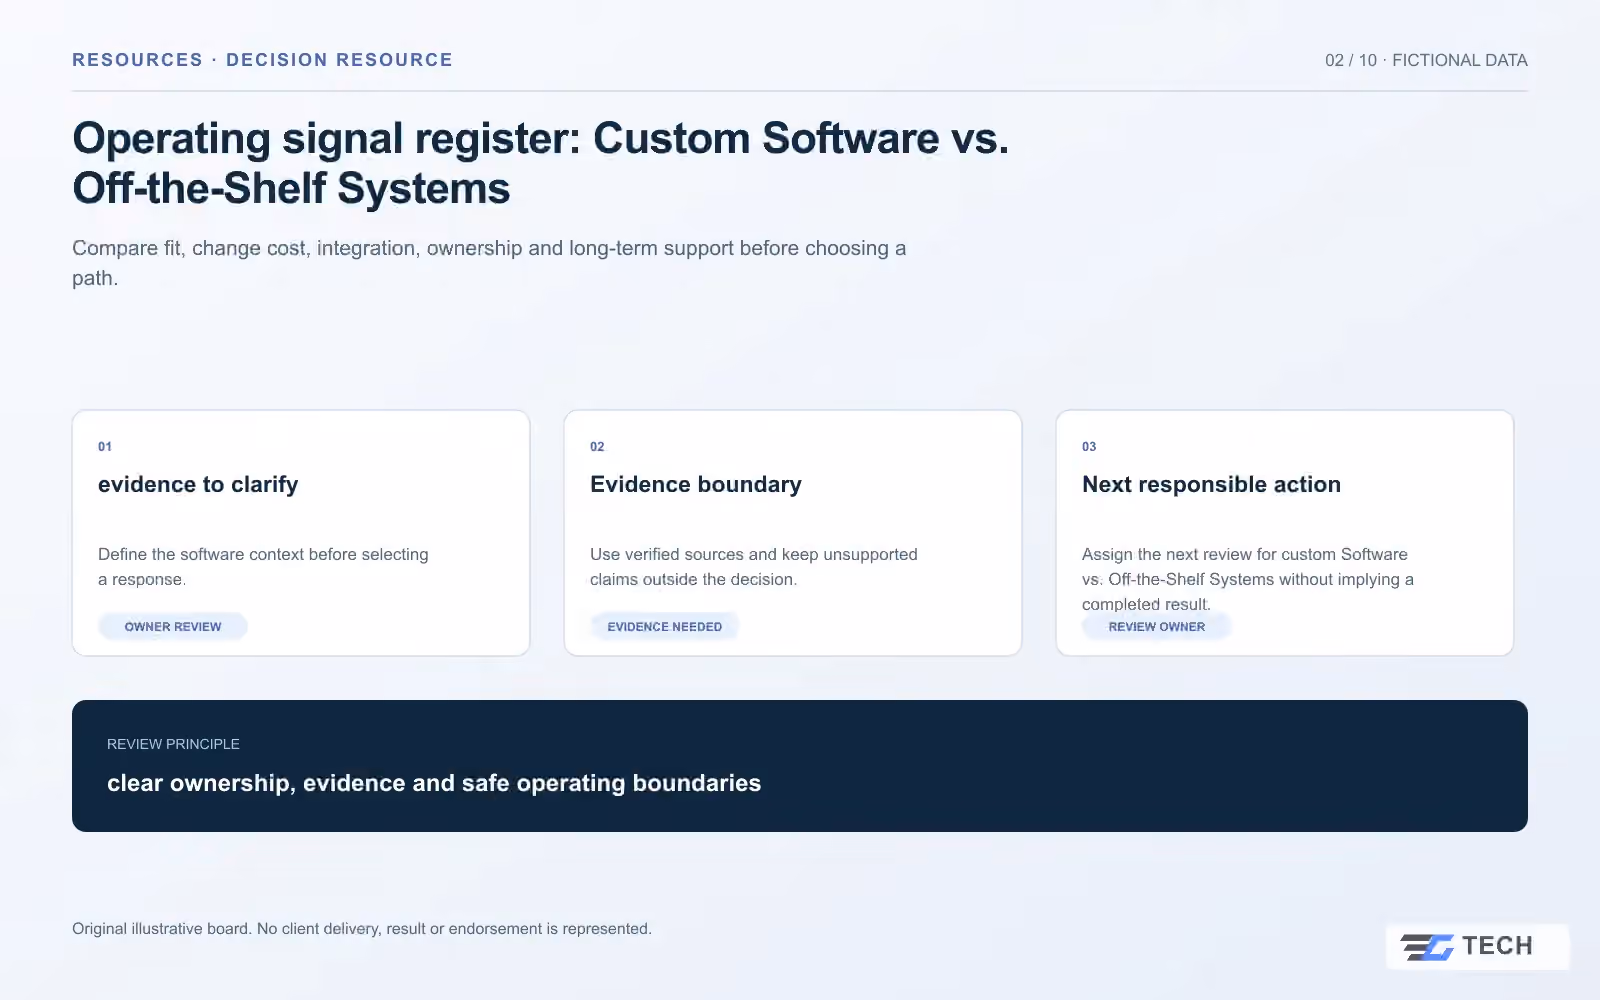1600x1000 pixels.
Task: Click text 'Use verified sources and keep unsupported'
Action: (754, 554)
